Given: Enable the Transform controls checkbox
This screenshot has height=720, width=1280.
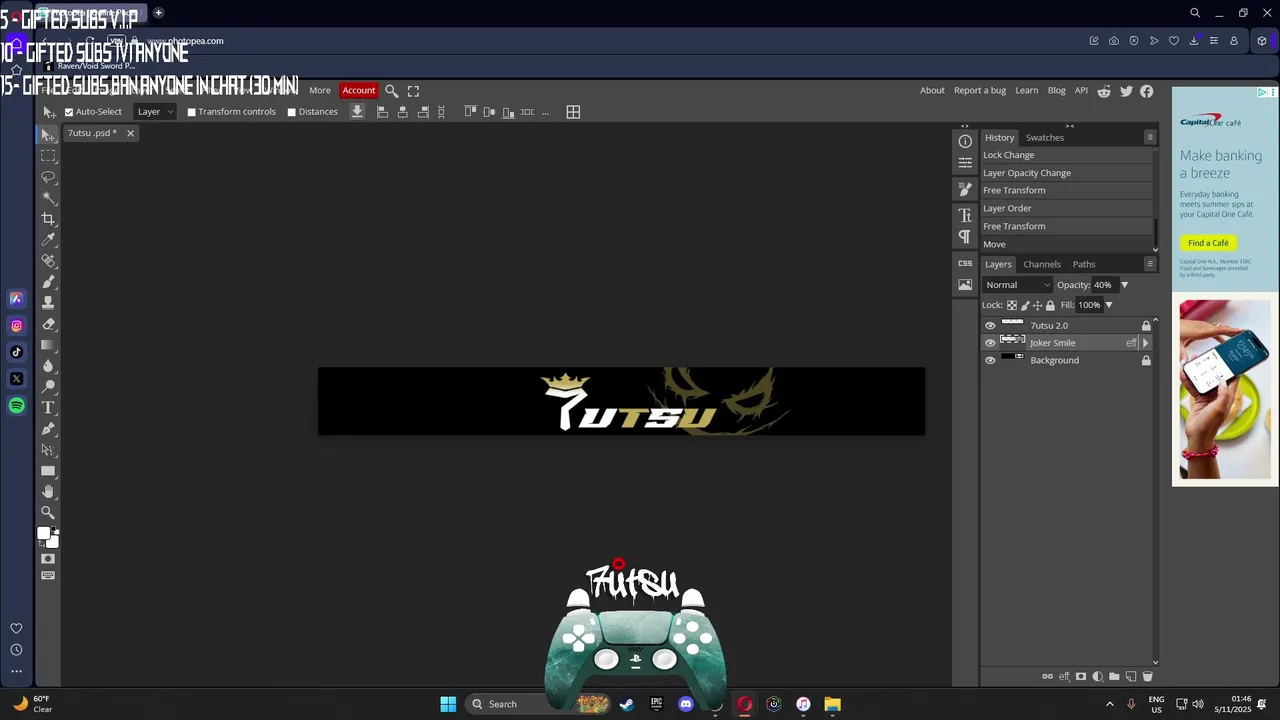Looking at the screenshot, I should [x=191, y=112].
